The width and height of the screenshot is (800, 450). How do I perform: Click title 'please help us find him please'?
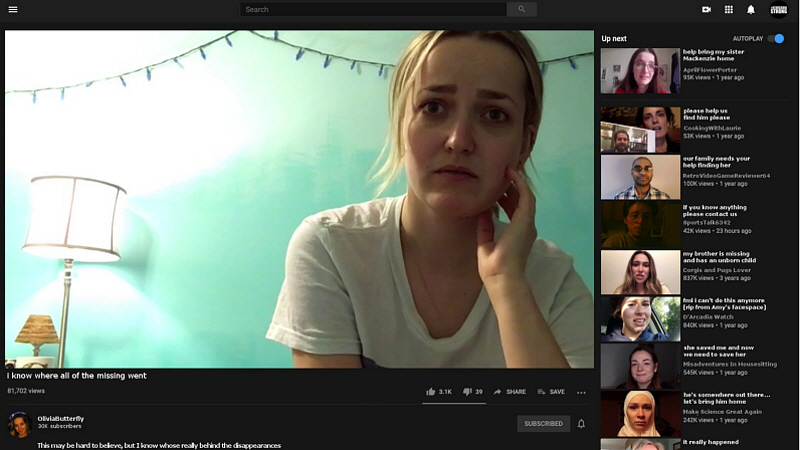[x=707, y=114]
